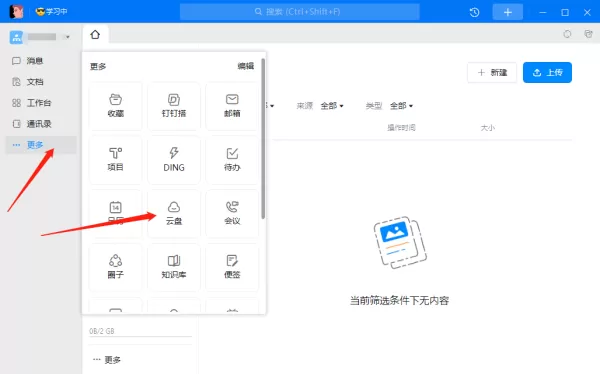
Task: Click the home tab icon
Action: click(x=95, y=35)
